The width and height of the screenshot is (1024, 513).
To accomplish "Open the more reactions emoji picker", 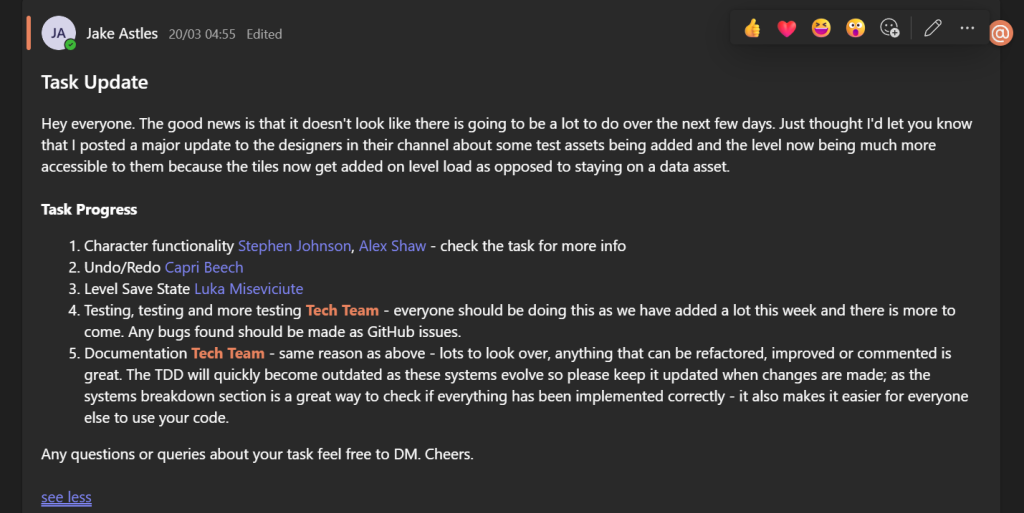I will (890, 28).
